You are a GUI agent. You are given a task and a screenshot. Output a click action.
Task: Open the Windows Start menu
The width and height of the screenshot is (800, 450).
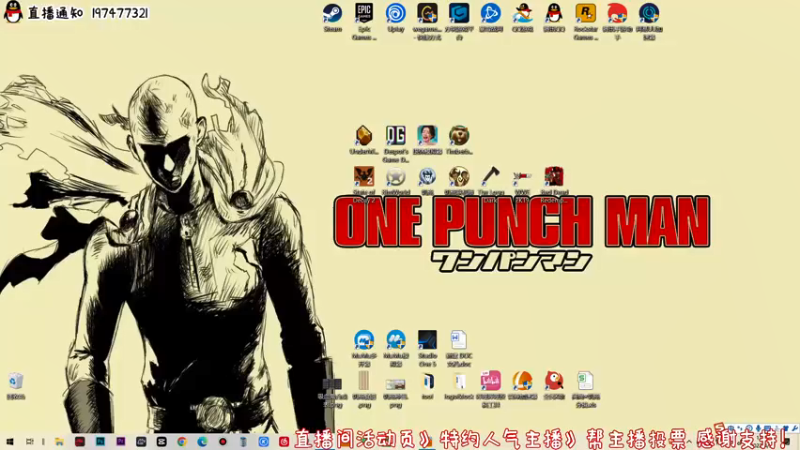(10, 442)
